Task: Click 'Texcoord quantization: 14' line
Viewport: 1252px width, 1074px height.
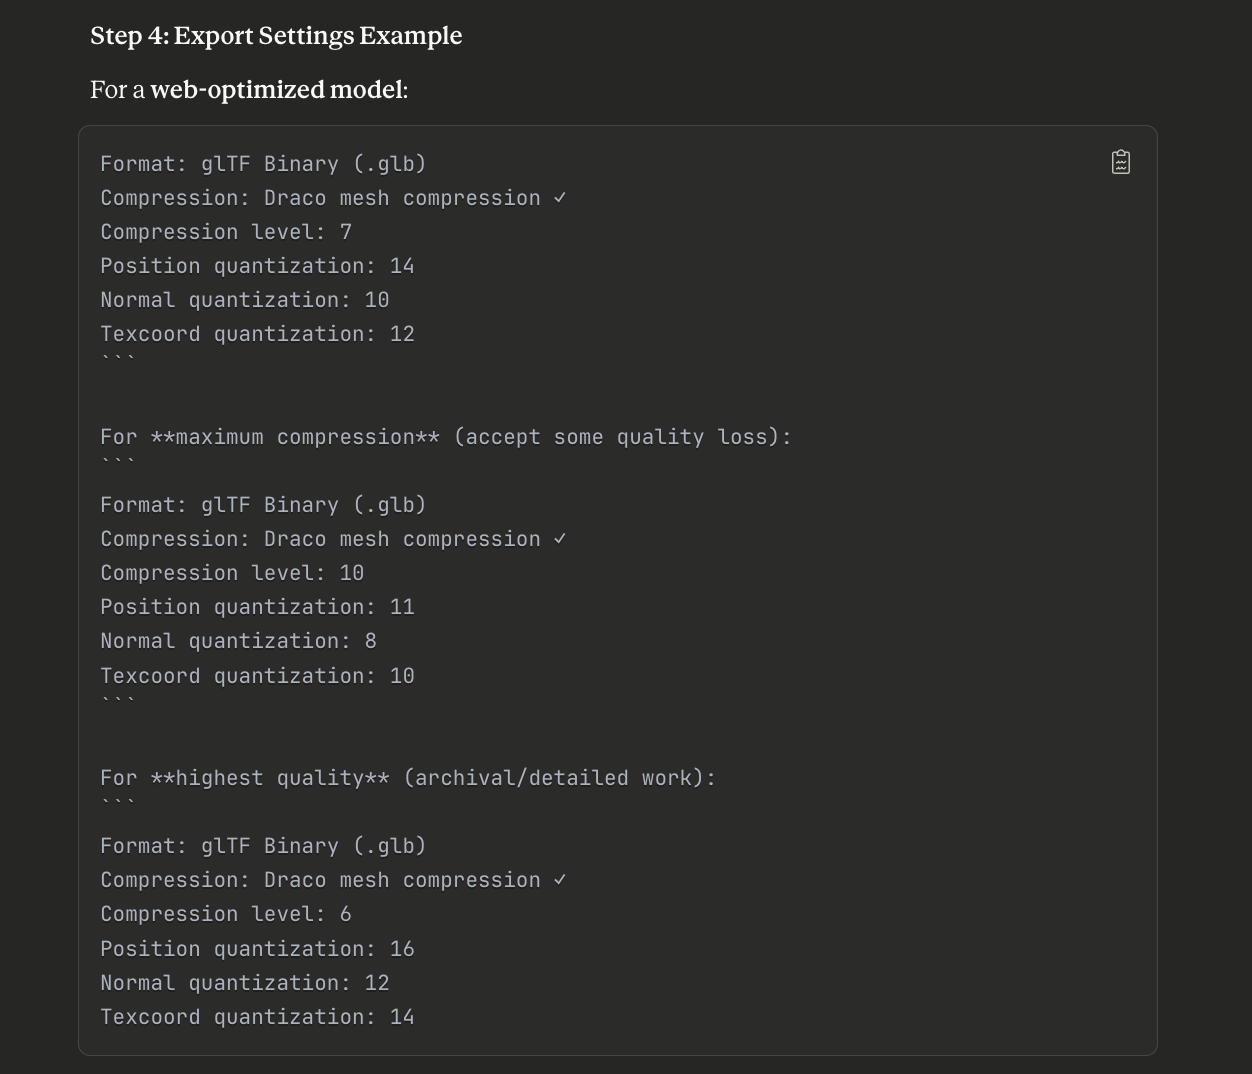Action: click(257, 1017)
